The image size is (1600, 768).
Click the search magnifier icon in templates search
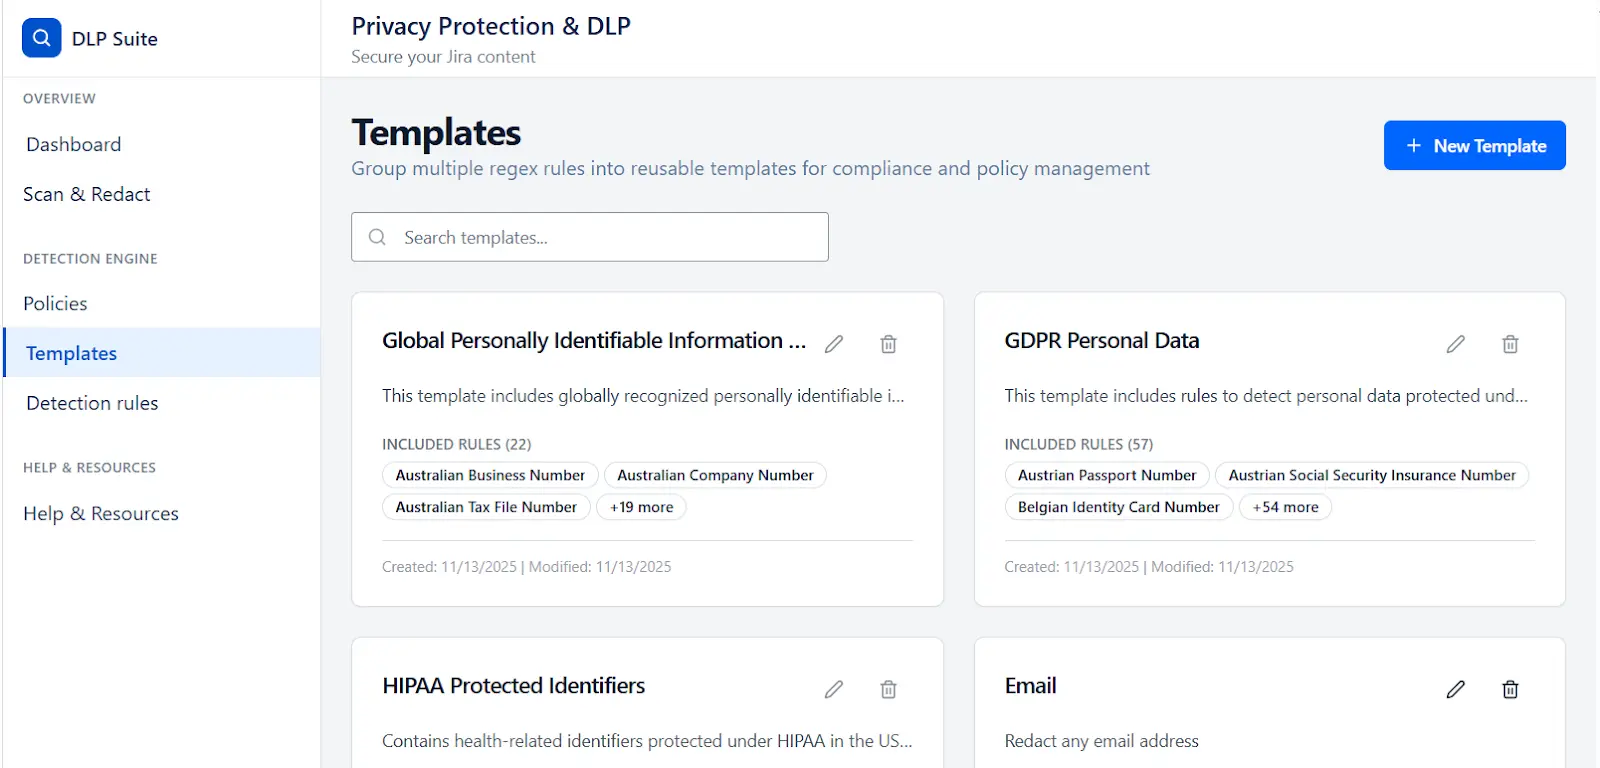[377, 237]
